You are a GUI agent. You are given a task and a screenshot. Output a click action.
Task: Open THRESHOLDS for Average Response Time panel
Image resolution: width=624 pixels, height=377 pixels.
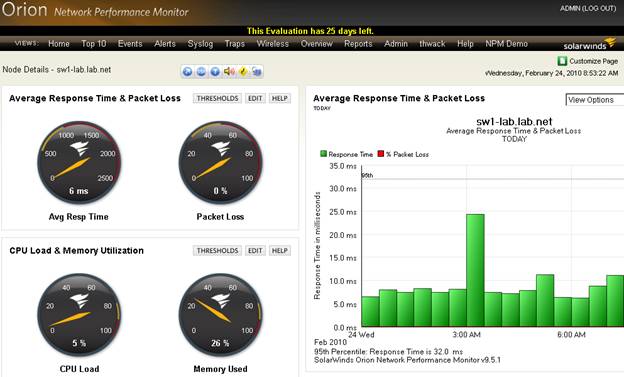[217, 98]
